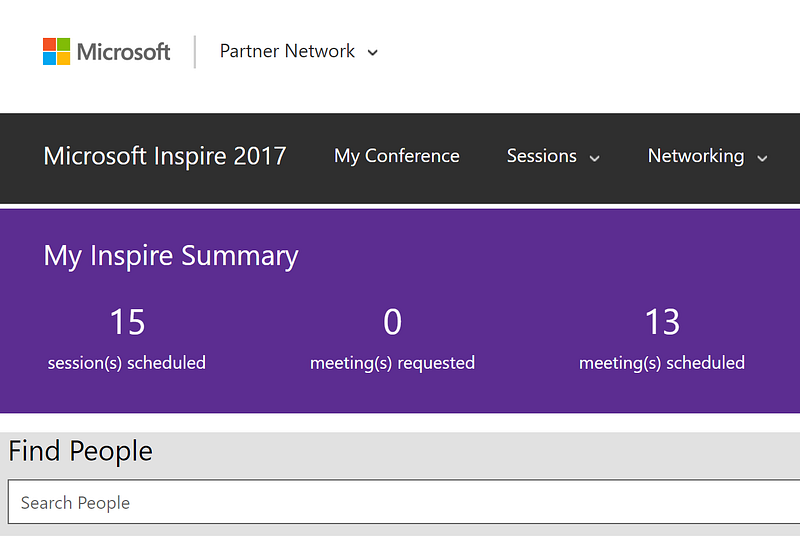Screen dimensions: 800x549
Task: Click the 15 sessions count
Action: (x=128, y=322)
